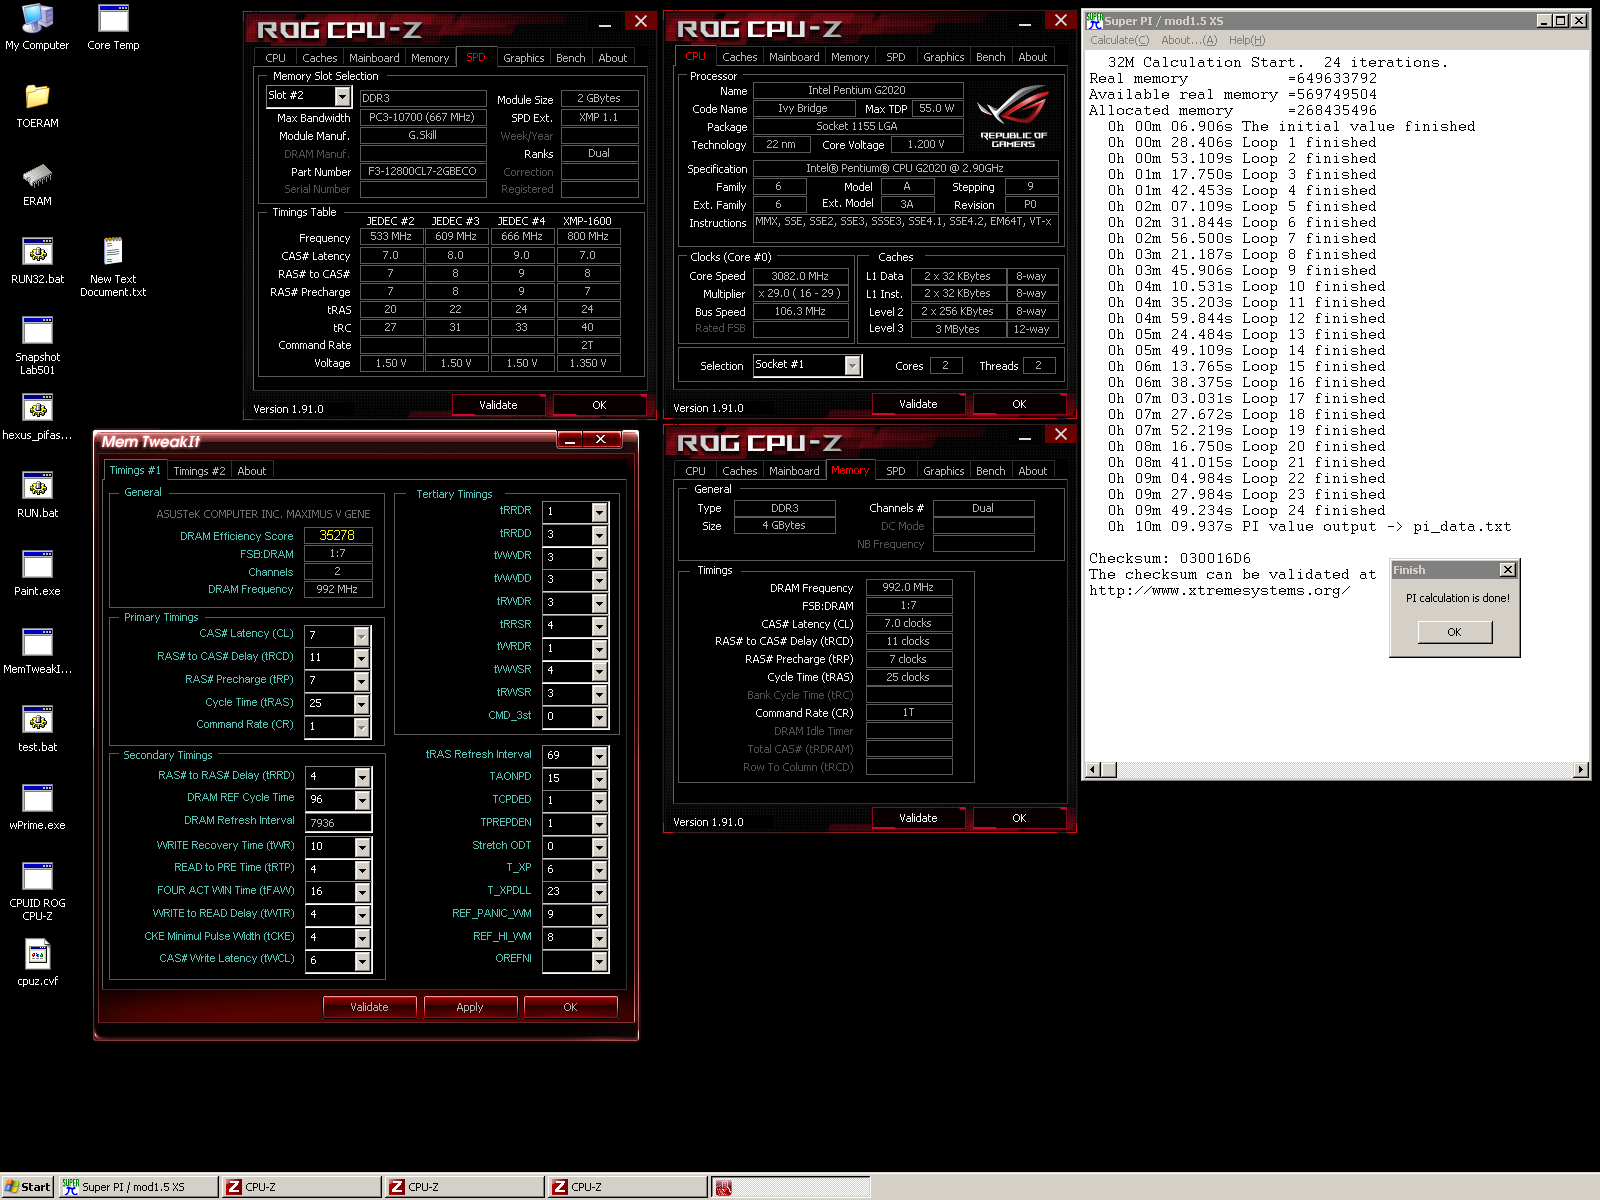Viewport: 1600px width, 1200px height.
Task: Select Snapshot Lab501 desktop icon
Action: [x=37, y=346]
